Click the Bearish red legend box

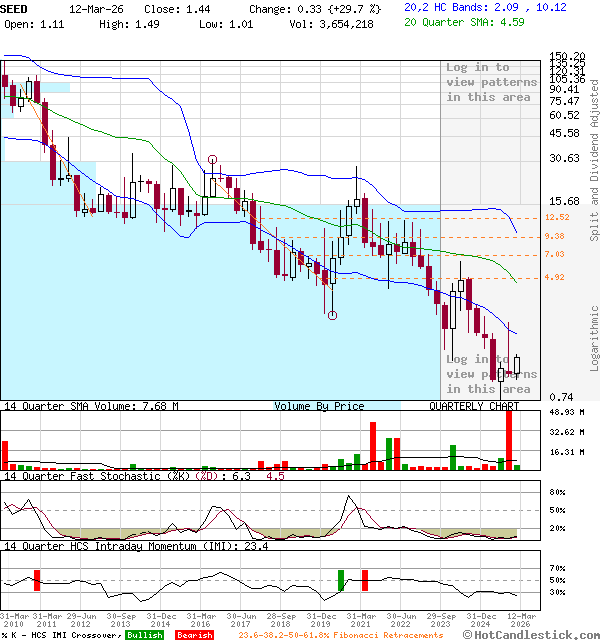tap(196, 634)
